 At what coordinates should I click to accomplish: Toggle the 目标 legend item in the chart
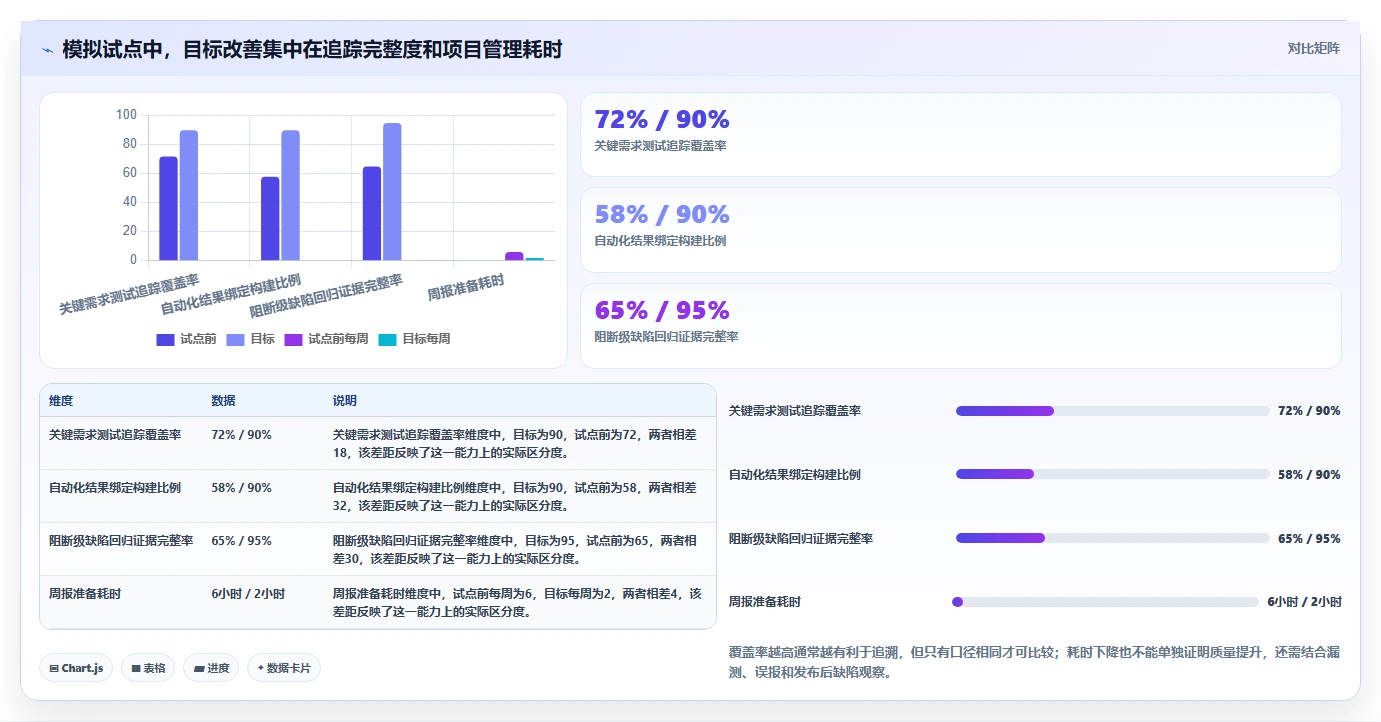tap(250, 339)
